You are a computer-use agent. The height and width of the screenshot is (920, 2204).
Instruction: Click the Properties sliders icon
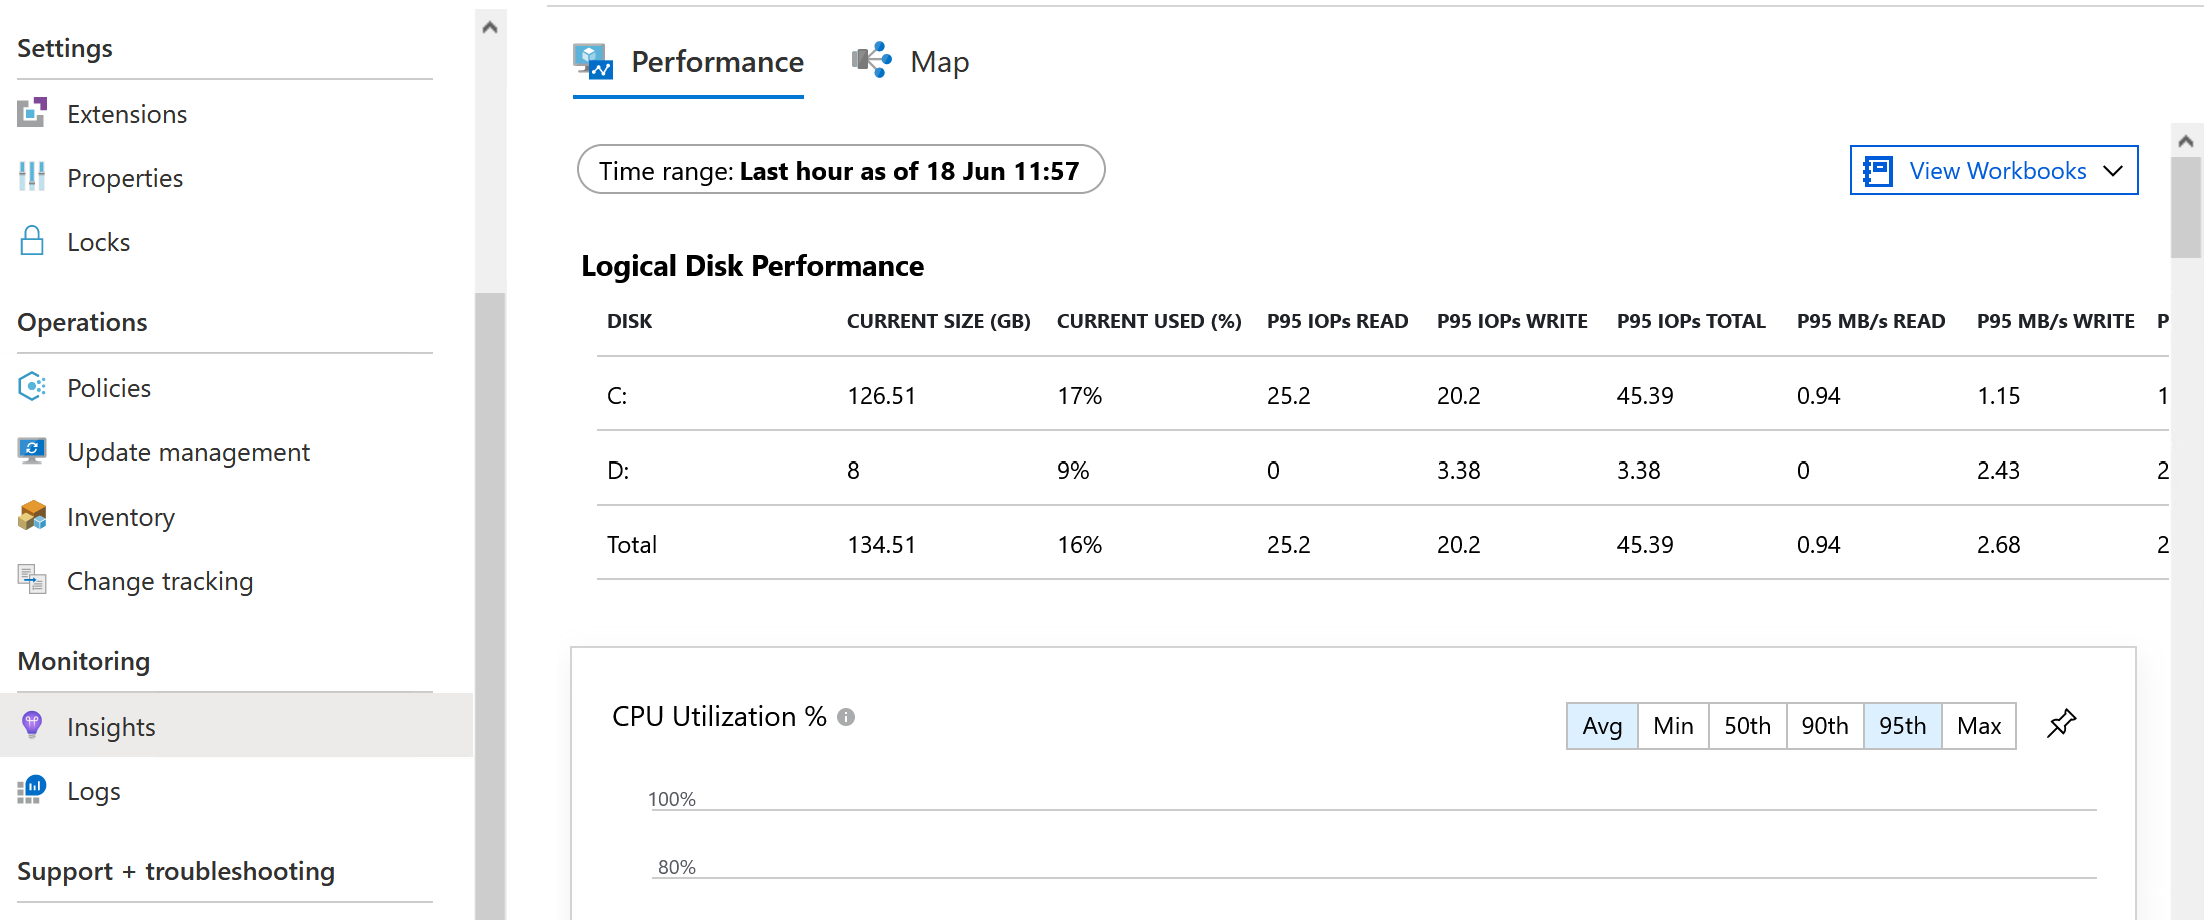(32, 177)
